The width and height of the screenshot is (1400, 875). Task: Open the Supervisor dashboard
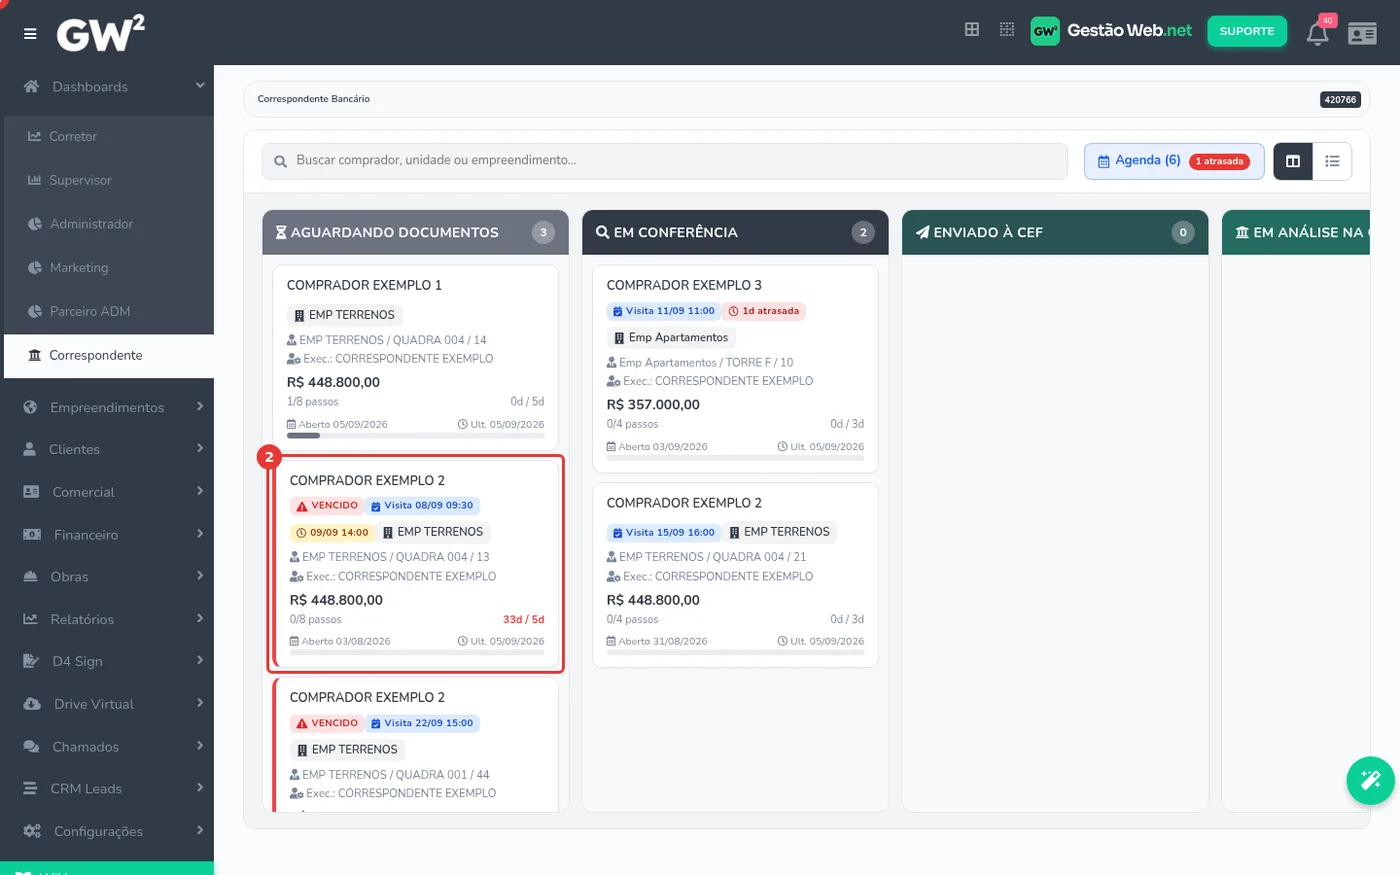(x=109, y=180)
